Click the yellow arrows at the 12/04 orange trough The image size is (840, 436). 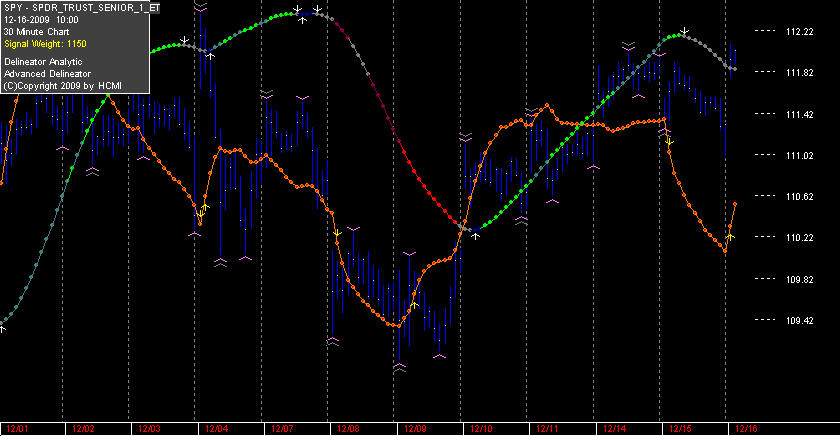tap(202, 211)
